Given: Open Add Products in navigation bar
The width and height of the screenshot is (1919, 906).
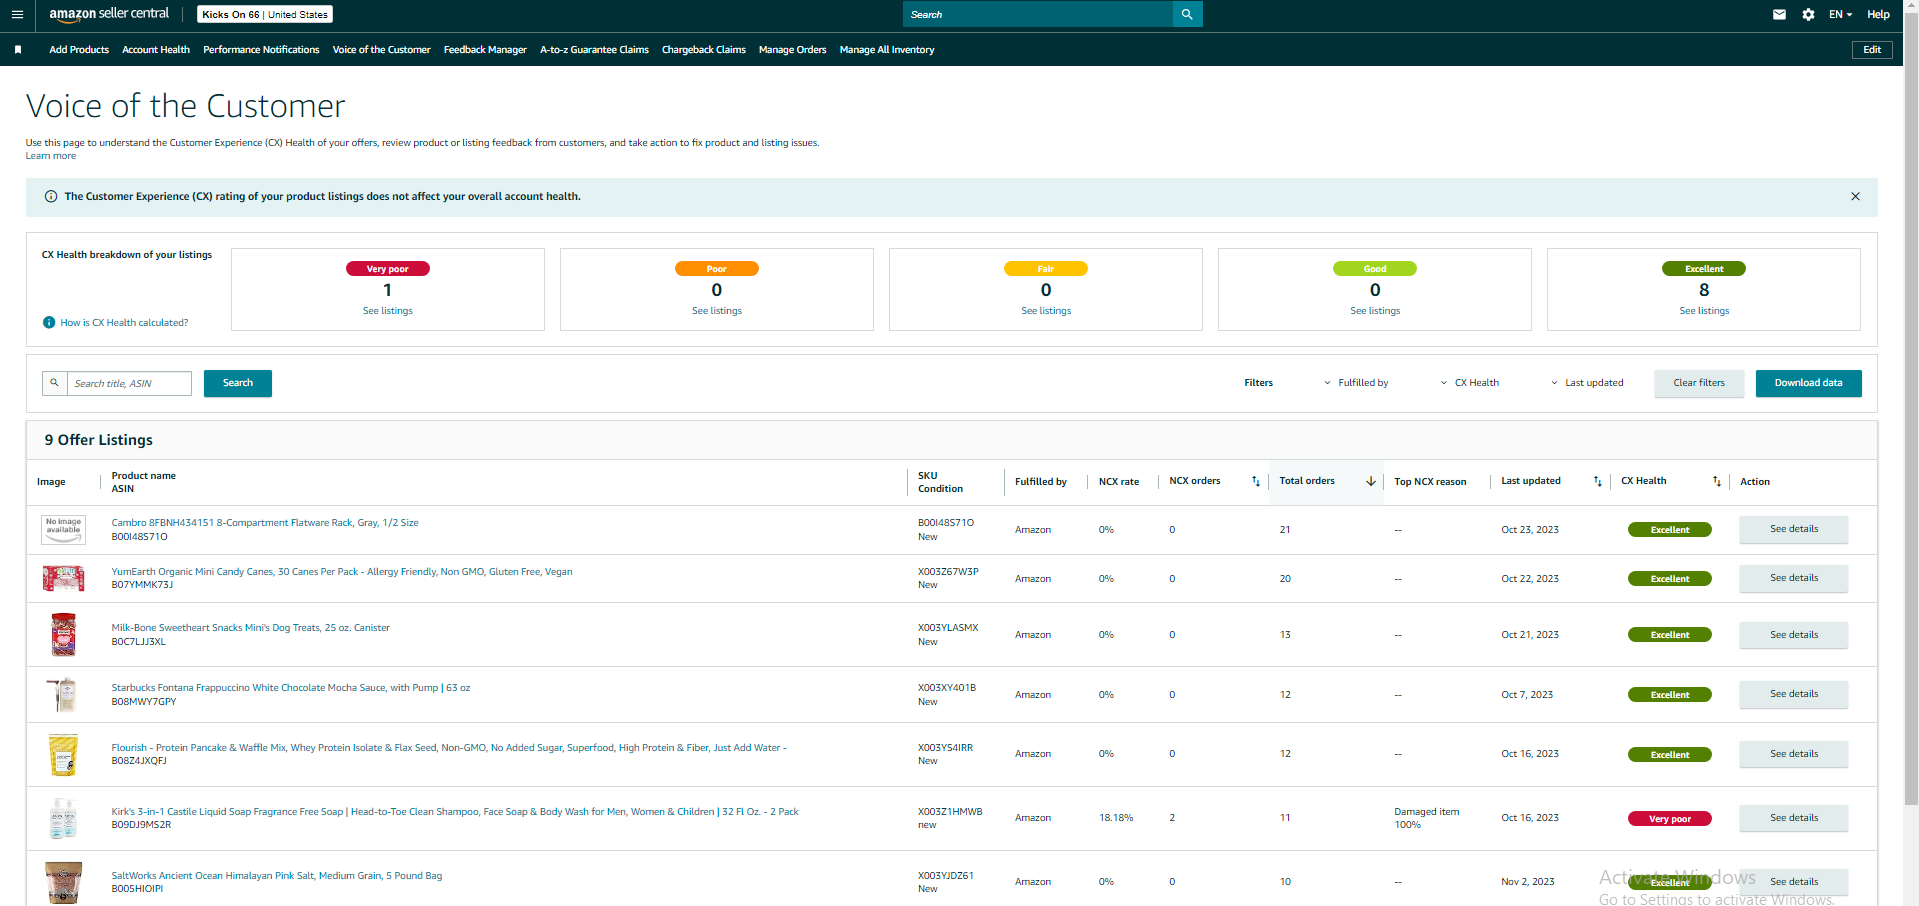Looking at the screenshot, I should pos(79,50).
